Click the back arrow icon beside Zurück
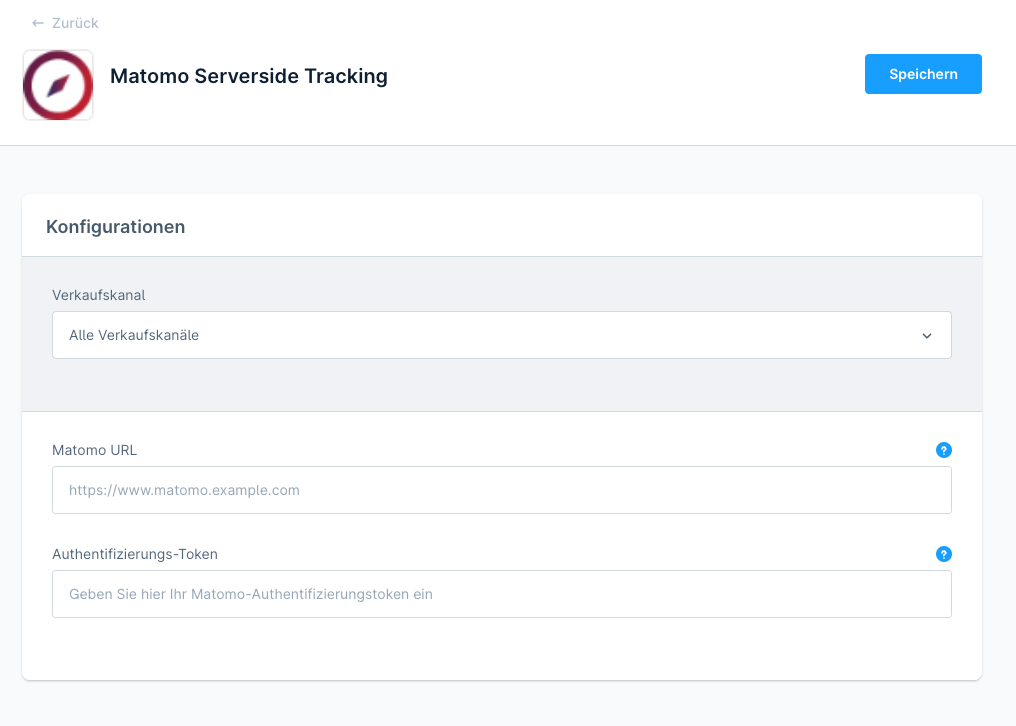The width and height of the screenshot is (1016, 726). (x=38, y=23)
